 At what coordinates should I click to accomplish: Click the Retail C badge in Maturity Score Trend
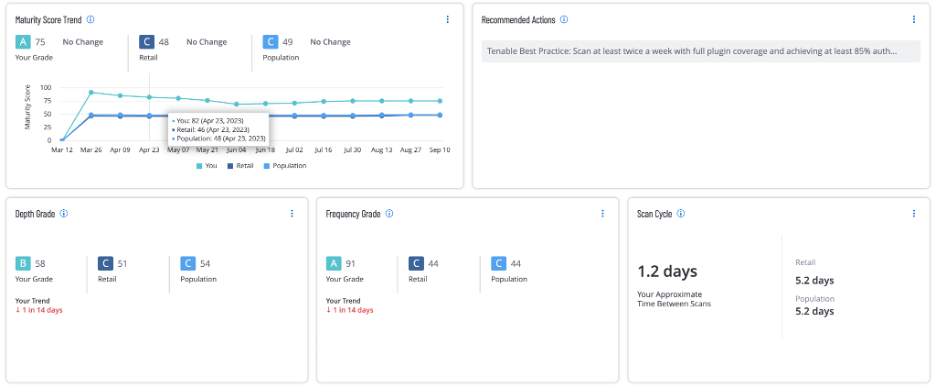pyautogui.click(x=146, y=42)
